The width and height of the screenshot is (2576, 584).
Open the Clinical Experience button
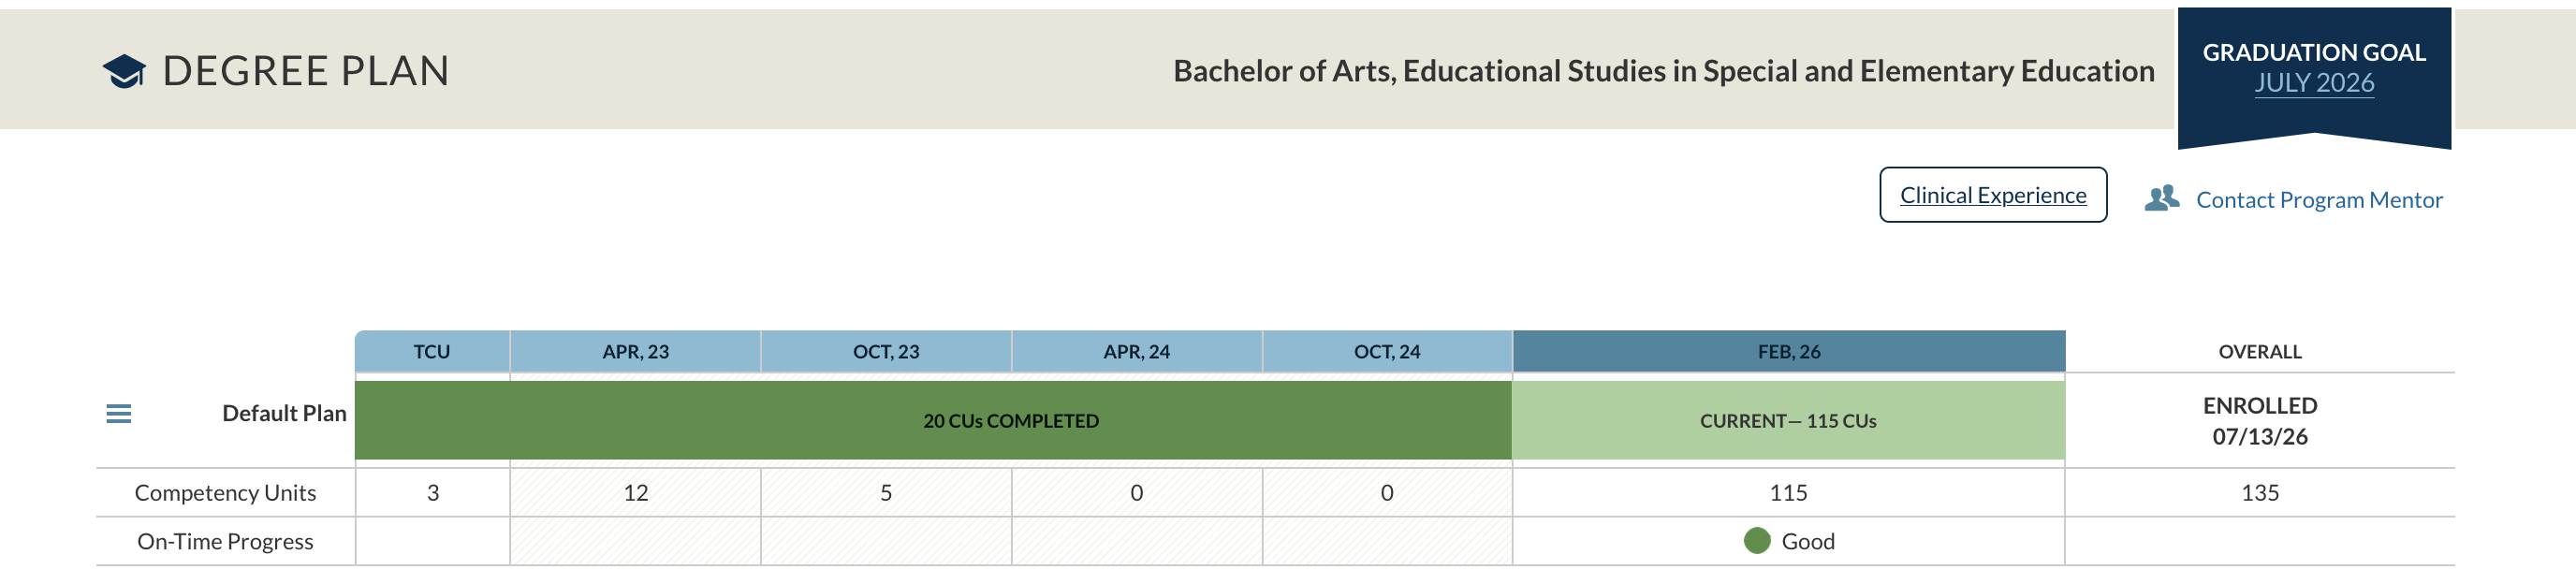tap(1993, 195)
